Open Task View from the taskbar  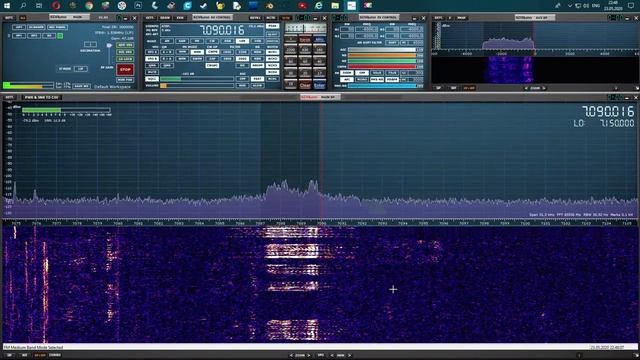pyautogui.click(x=39, y=6)
